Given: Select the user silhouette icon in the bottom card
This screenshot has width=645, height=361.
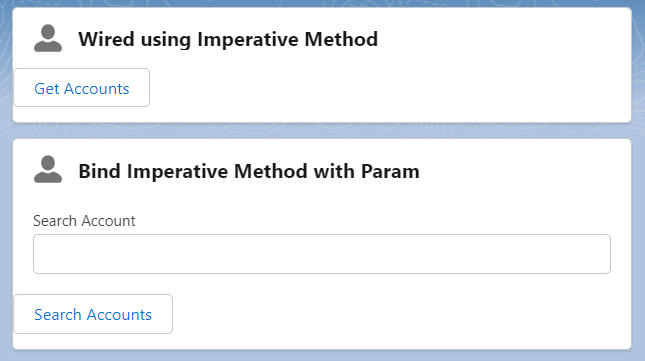Looking at the screenshot, I should pos(48,169).
